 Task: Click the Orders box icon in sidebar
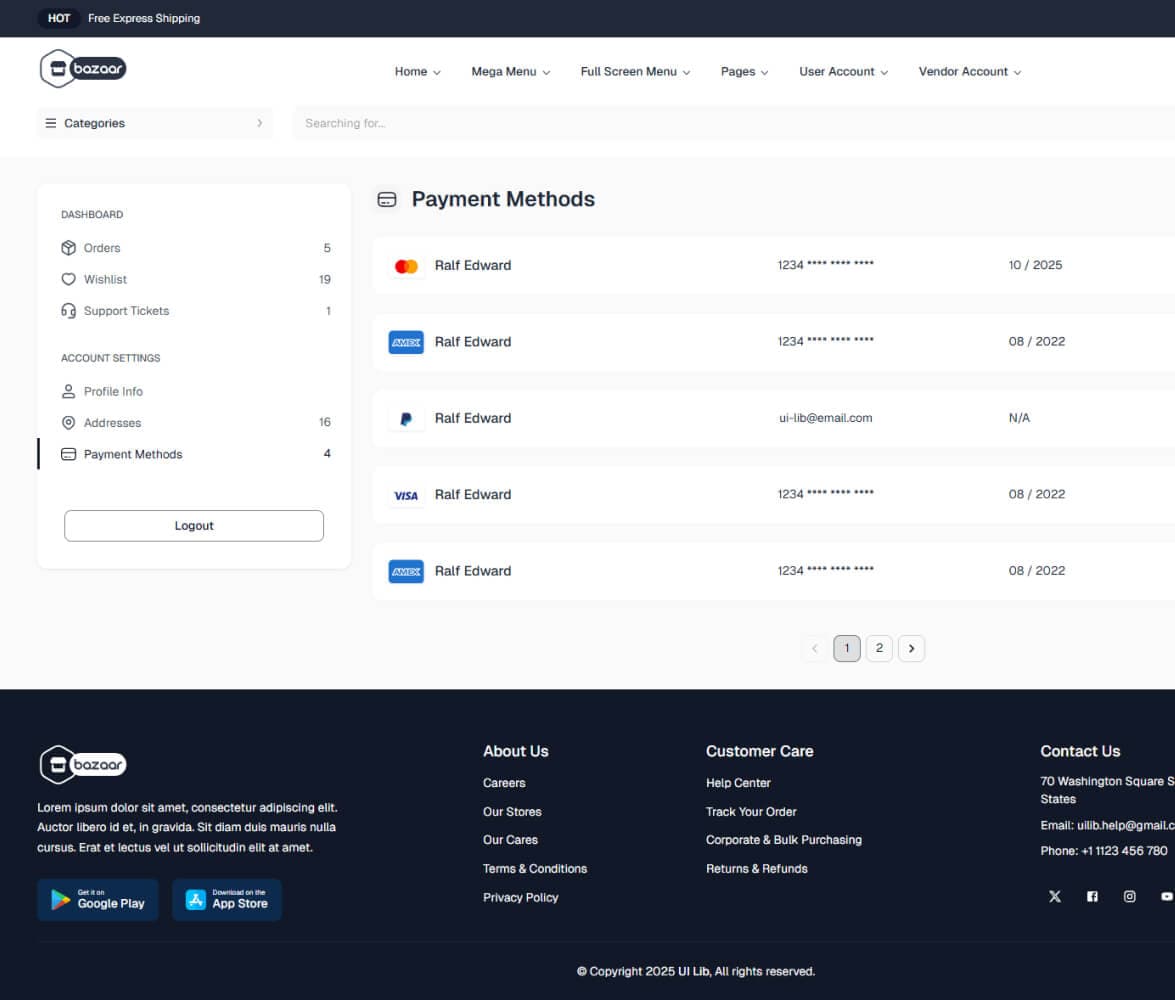[x=68, y=247]
